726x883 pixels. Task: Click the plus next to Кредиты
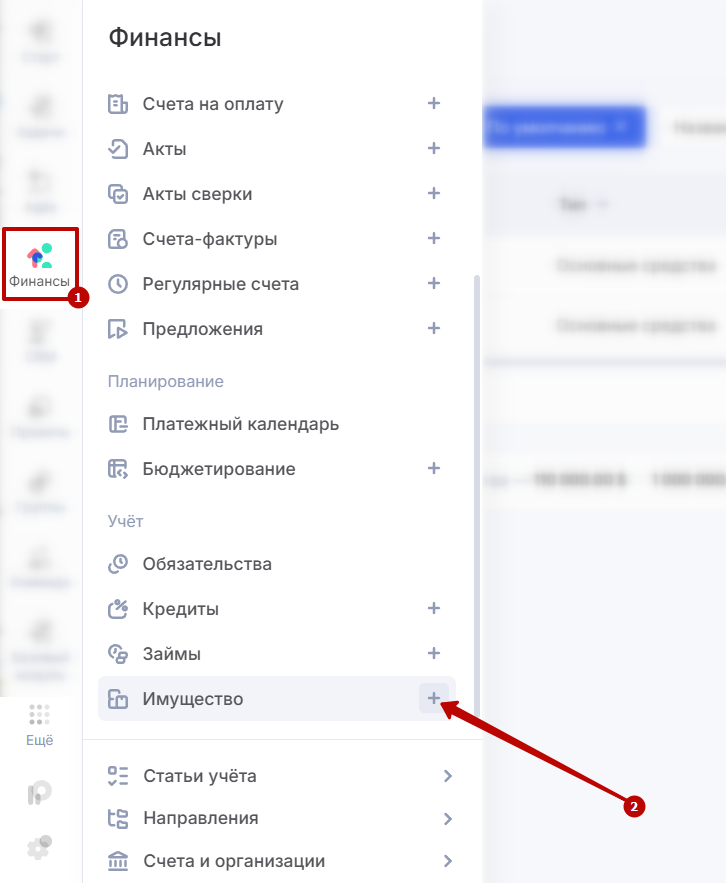pos(434,608)
